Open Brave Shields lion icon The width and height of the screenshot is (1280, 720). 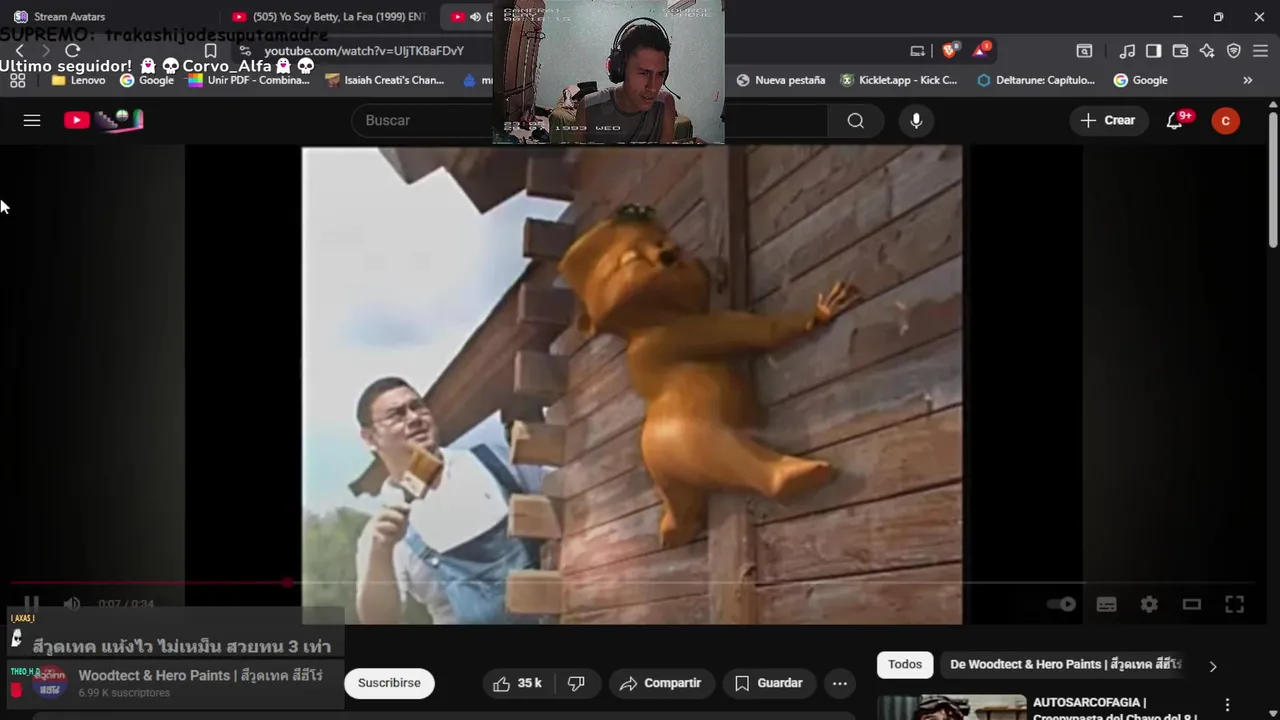pyautogui.click(x=949, y=50)
